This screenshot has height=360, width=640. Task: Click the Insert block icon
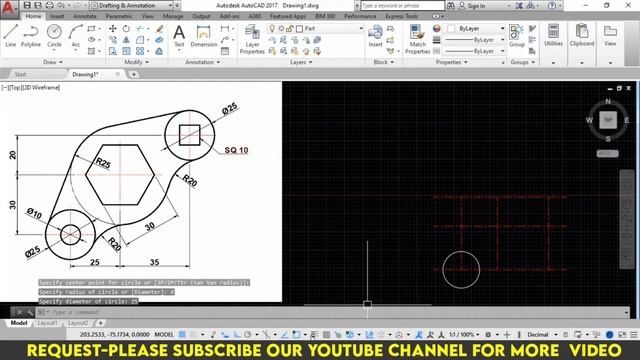pos(375,36)
